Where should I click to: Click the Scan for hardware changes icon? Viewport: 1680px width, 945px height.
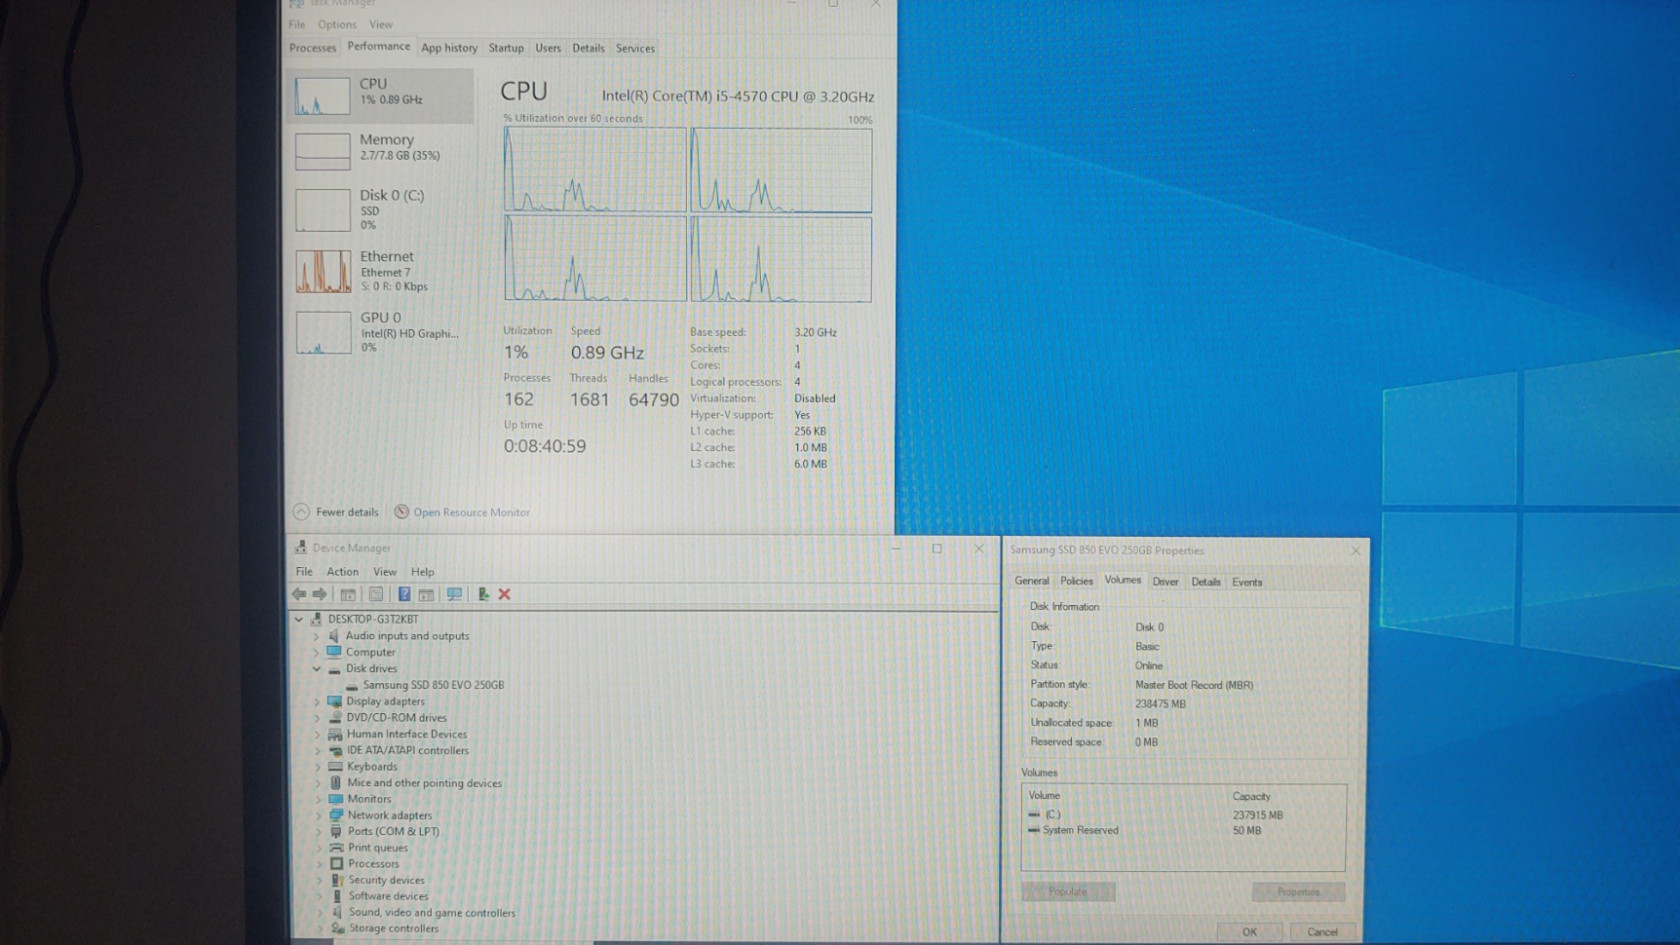point(454,594)
